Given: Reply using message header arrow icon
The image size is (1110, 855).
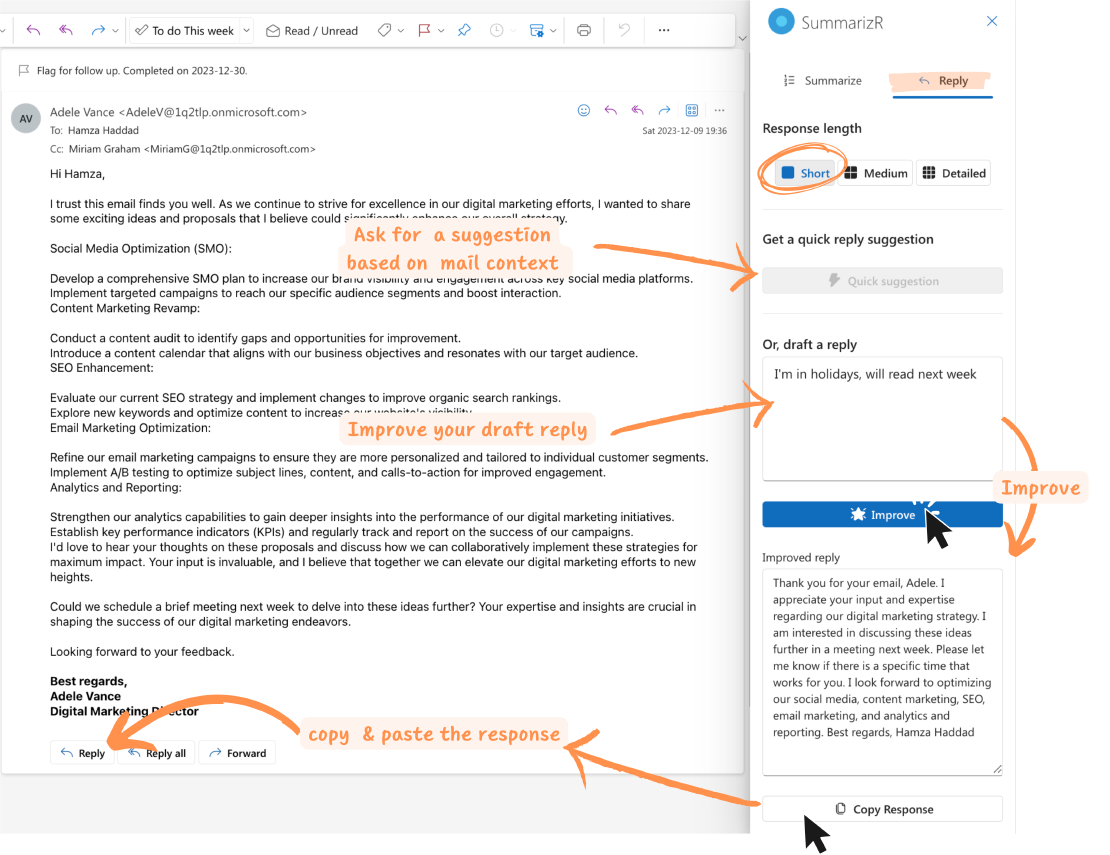Looking at the screenshot, I should pyautogui.click(x=611, y=110).
